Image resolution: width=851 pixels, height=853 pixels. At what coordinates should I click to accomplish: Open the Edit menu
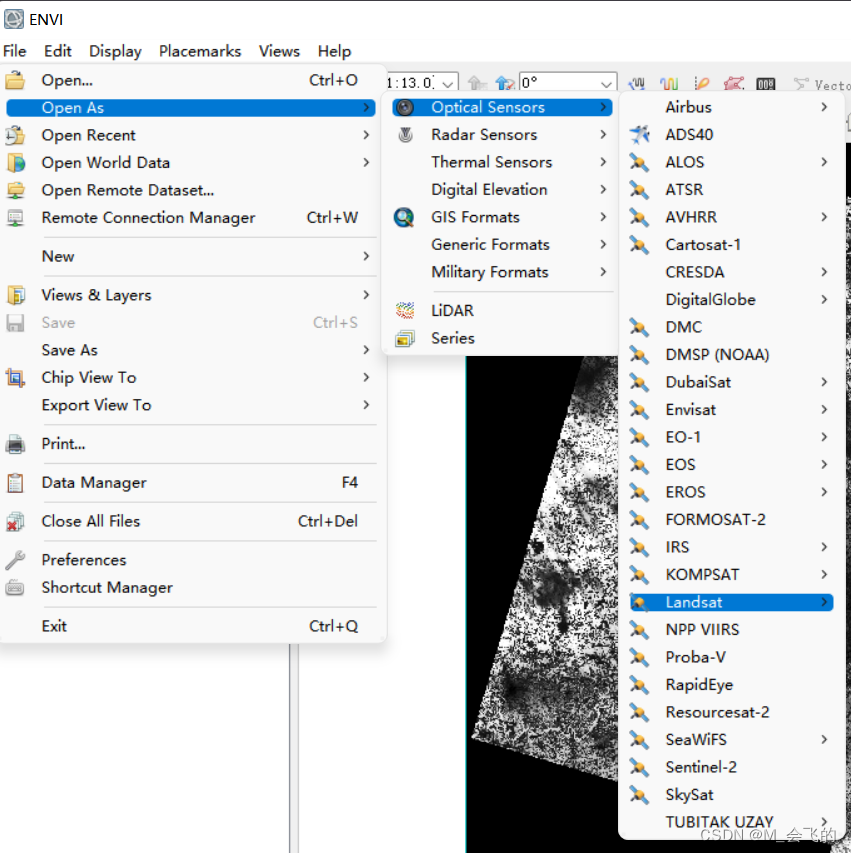click(x=58, y=51)
